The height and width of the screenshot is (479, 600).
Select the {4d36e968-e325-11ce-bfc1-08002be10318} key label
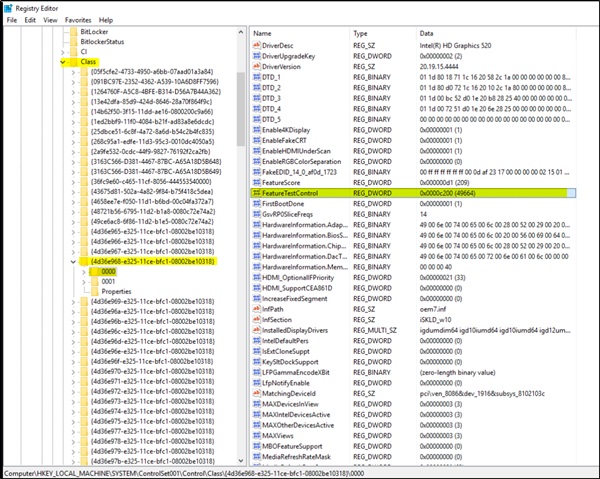[x=153, y=262]
